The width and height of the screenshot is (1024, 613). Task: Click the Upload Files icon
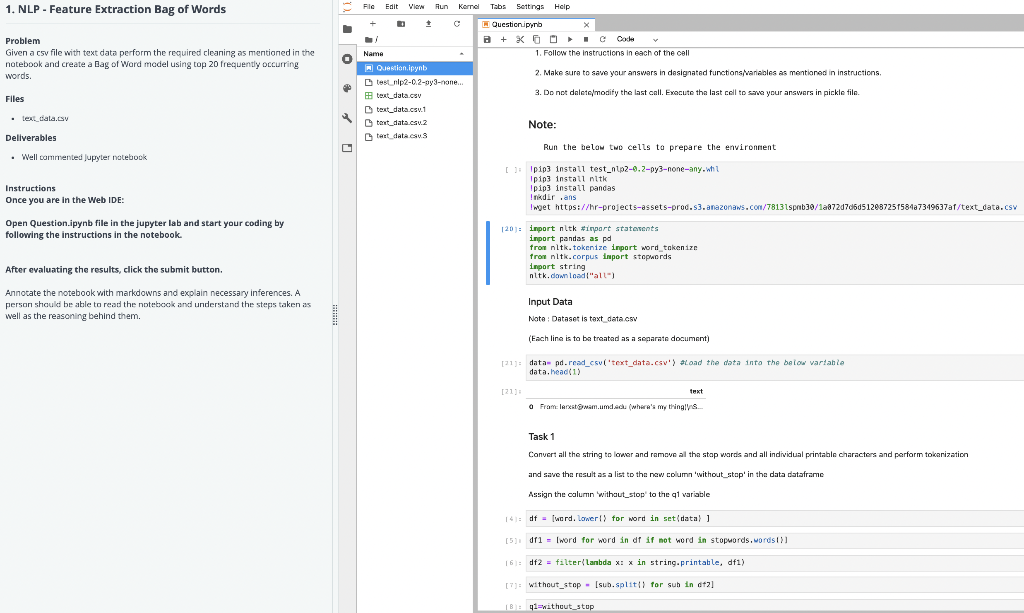(x=428, y=24)
